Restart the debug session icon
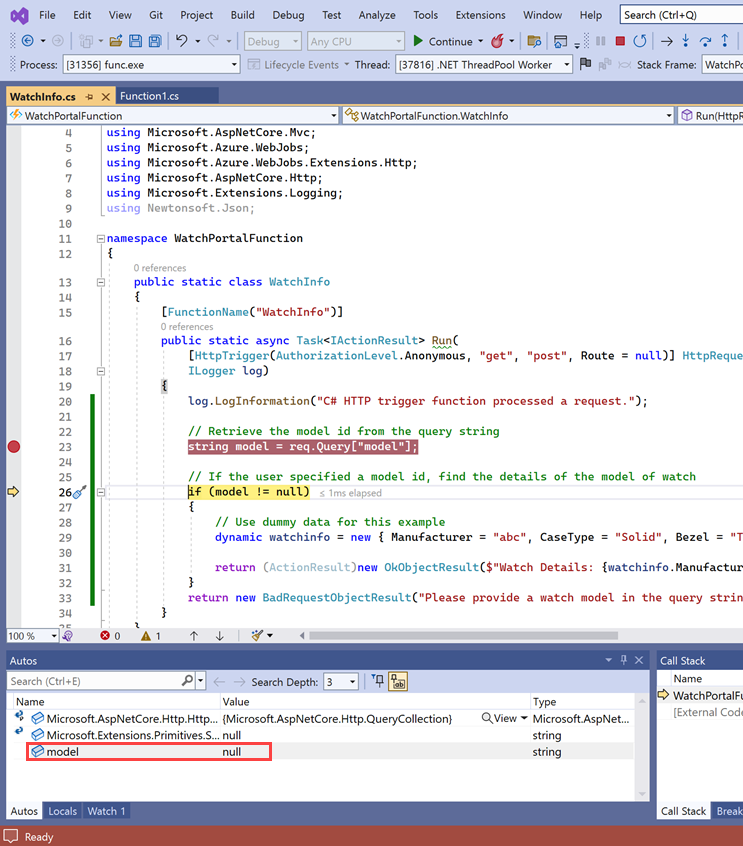 point(639,41)
